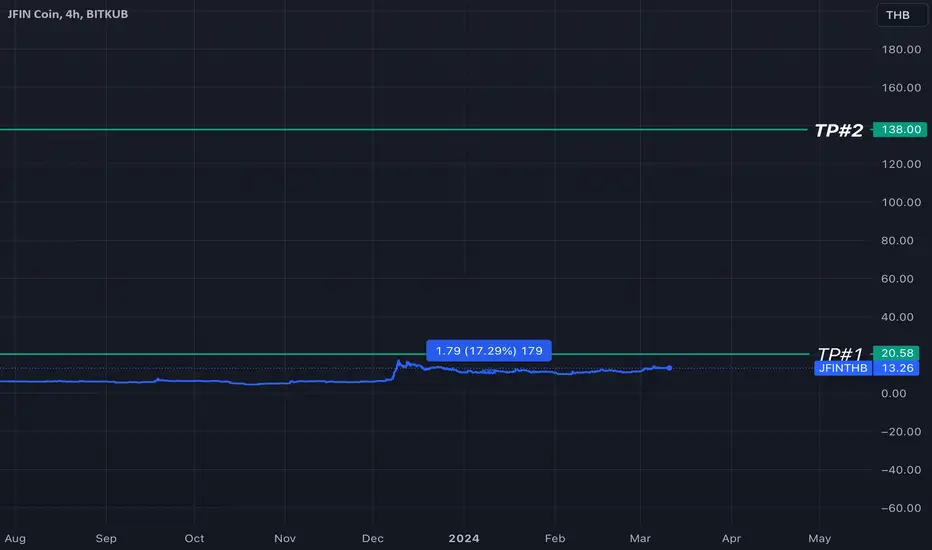Click the 20.58 green price tag
This screenshot has height=550, width=932.
click(x=896, y=353)
